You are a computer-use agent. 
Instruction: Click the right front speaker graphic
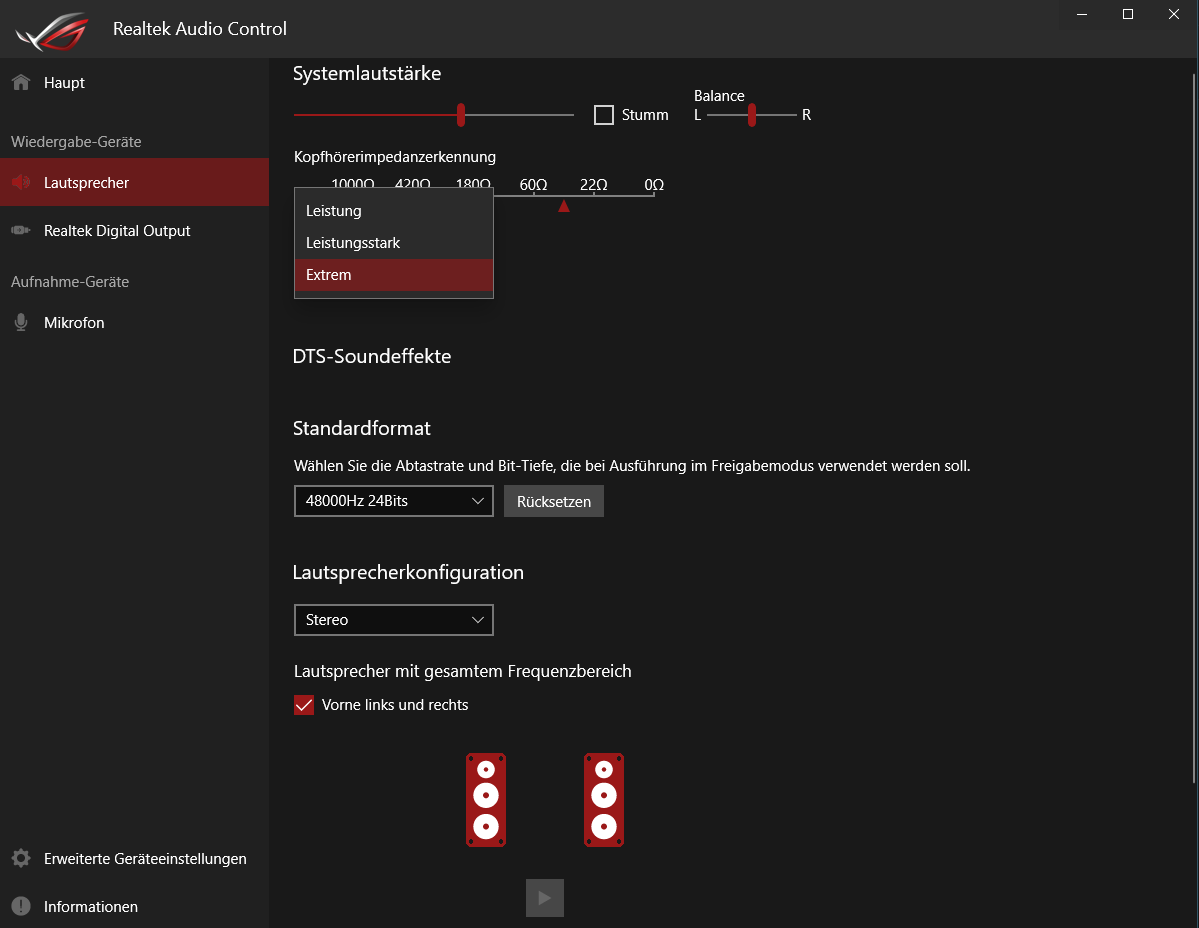pyautogui.click(x=604, y=800)
